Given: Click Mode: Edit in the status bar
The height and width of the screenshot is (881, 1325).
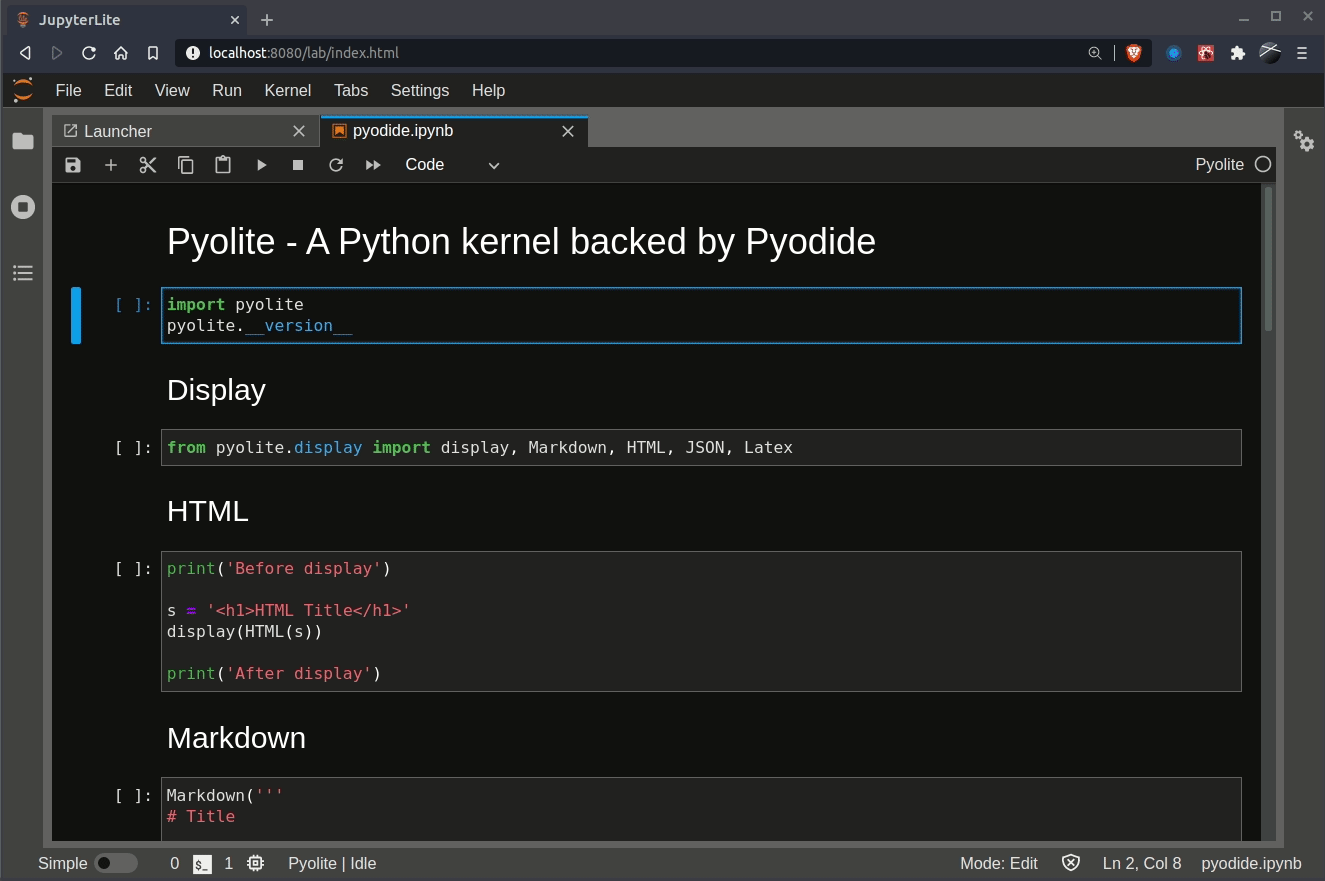Looking at the screenshot, I should (999, 863).
